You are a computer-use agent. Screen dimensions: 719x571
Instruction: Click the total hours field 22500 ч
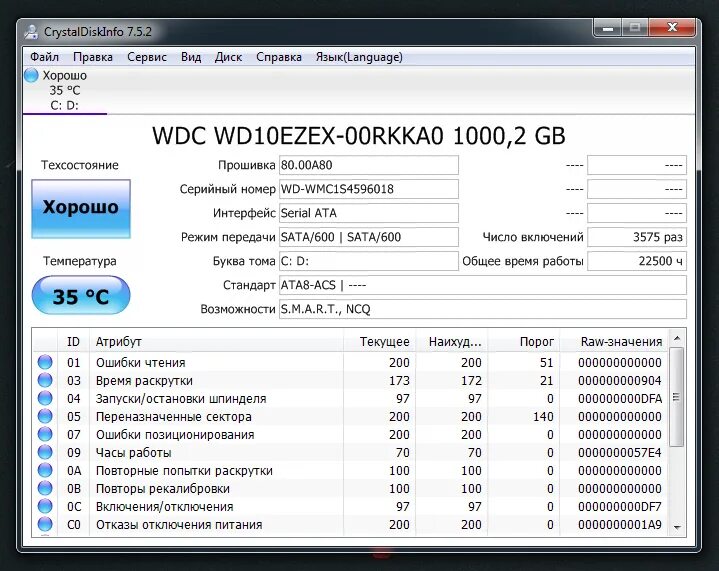(637, 261)
